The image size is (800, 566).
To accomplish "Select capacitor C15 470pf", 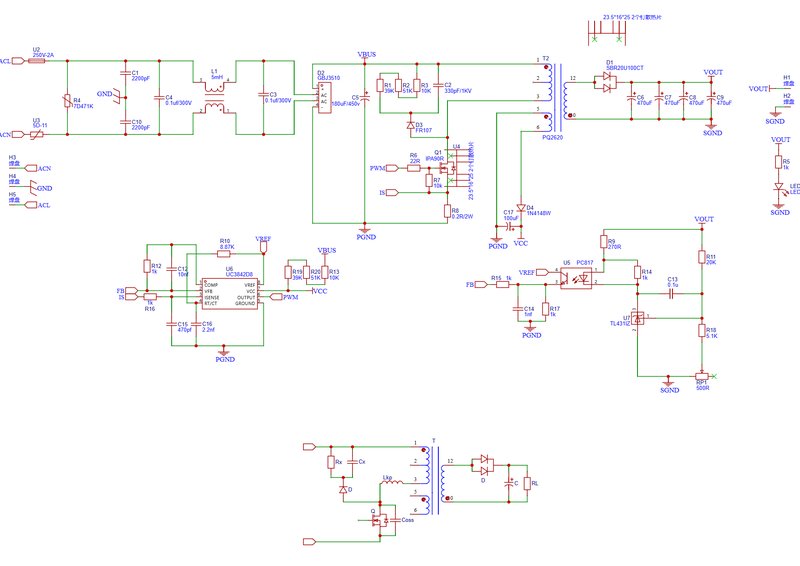I will coord(171,324).
